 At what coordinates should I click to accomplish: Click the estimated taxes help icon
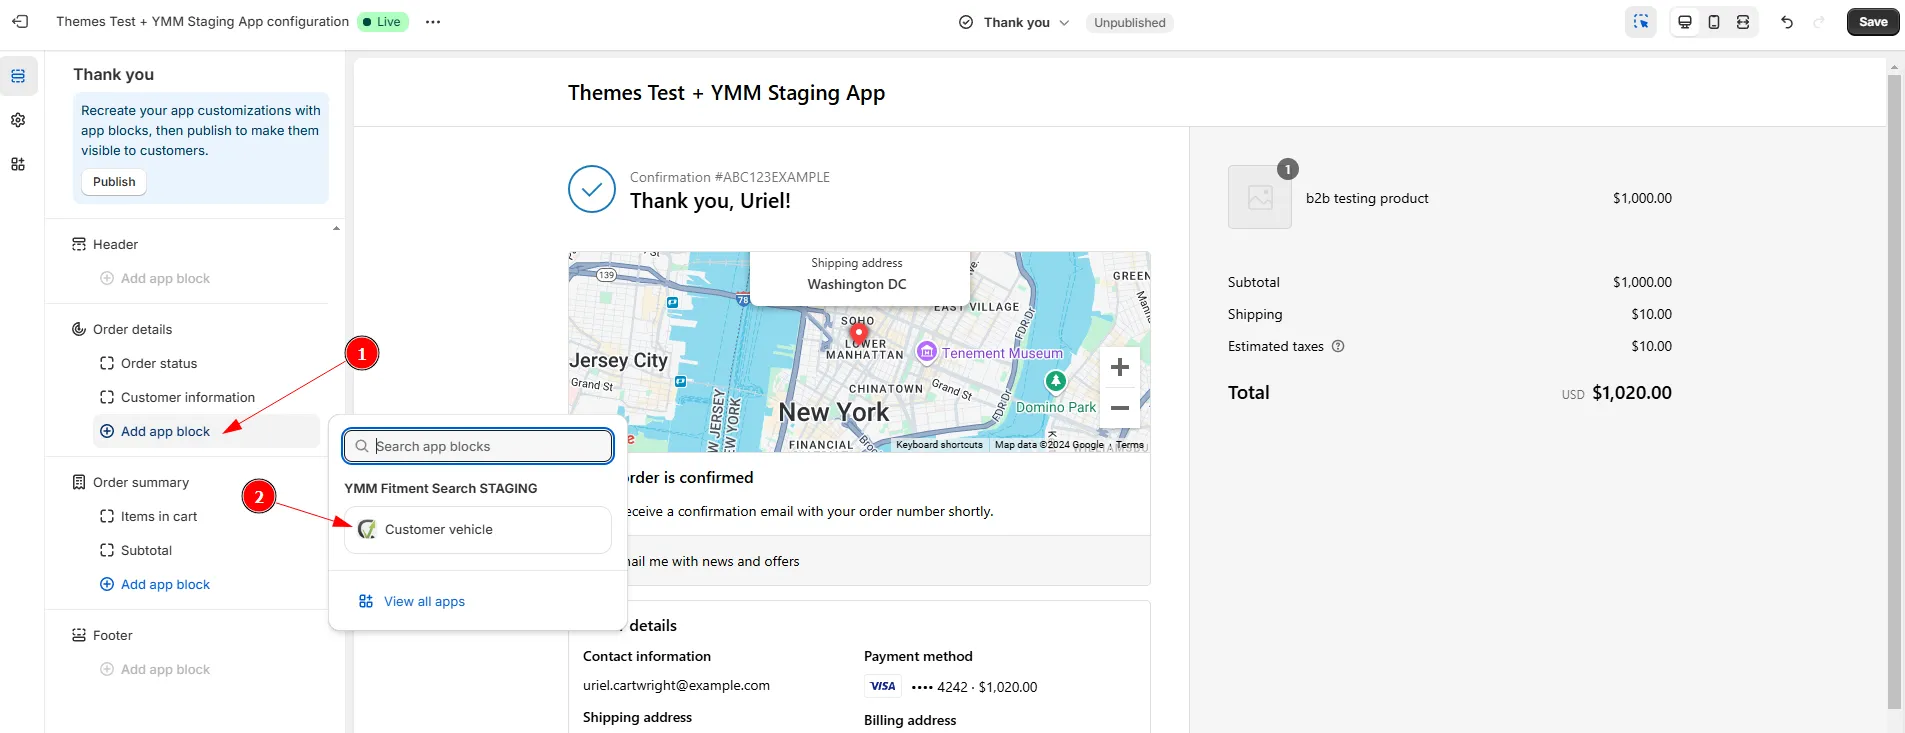coord(1338,346)
